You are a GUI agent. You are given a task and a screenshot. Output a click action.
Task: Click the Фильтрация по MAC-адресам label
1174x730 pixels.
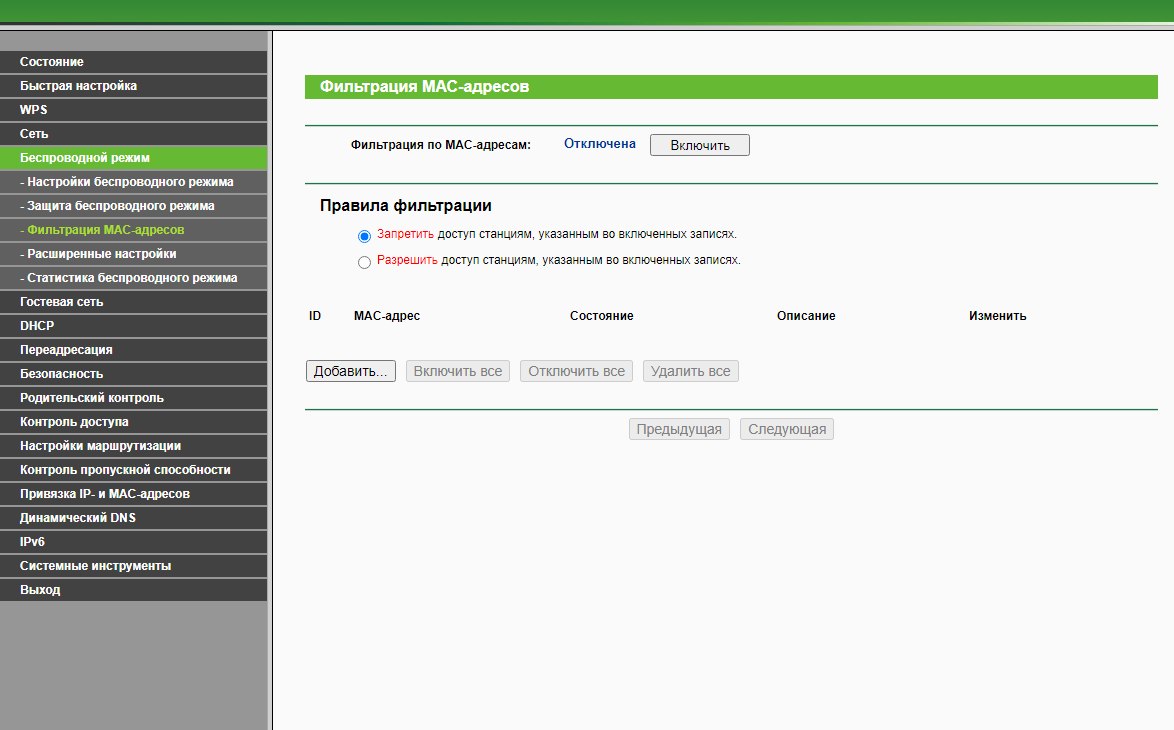coord(440,145)
